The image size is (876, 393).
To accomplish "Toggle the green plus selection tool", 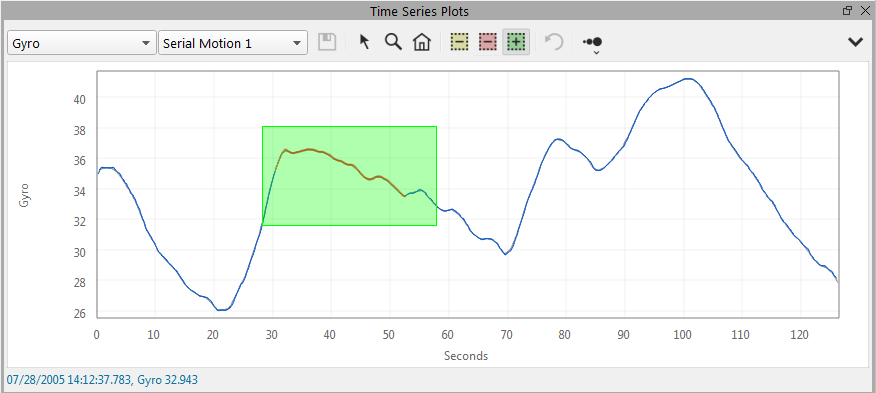I will point(516,42).
